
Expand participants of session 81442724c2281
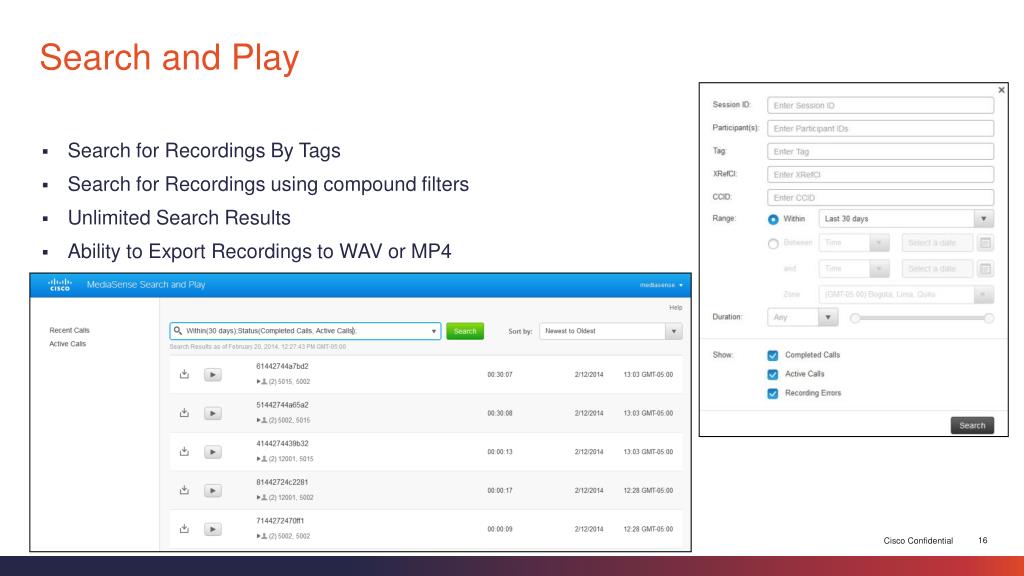tap(259, 497)
